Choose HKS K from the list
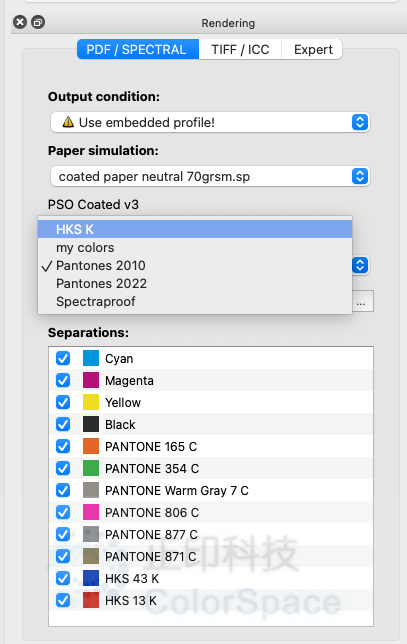Viewport: 407px width, 644px height. pos(195,229)
